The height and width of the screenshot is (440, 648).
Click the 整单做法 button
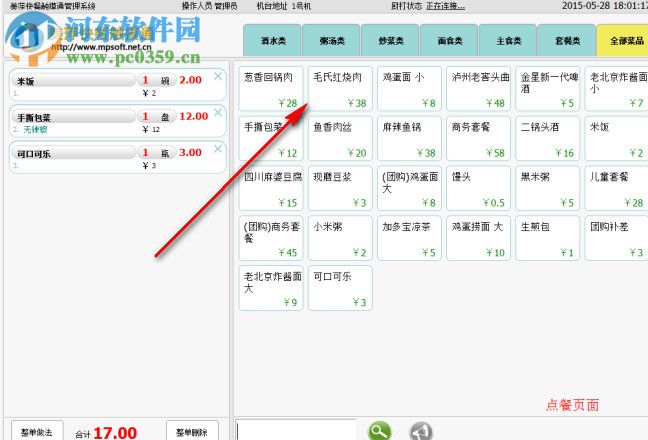[x=37, y=431]
